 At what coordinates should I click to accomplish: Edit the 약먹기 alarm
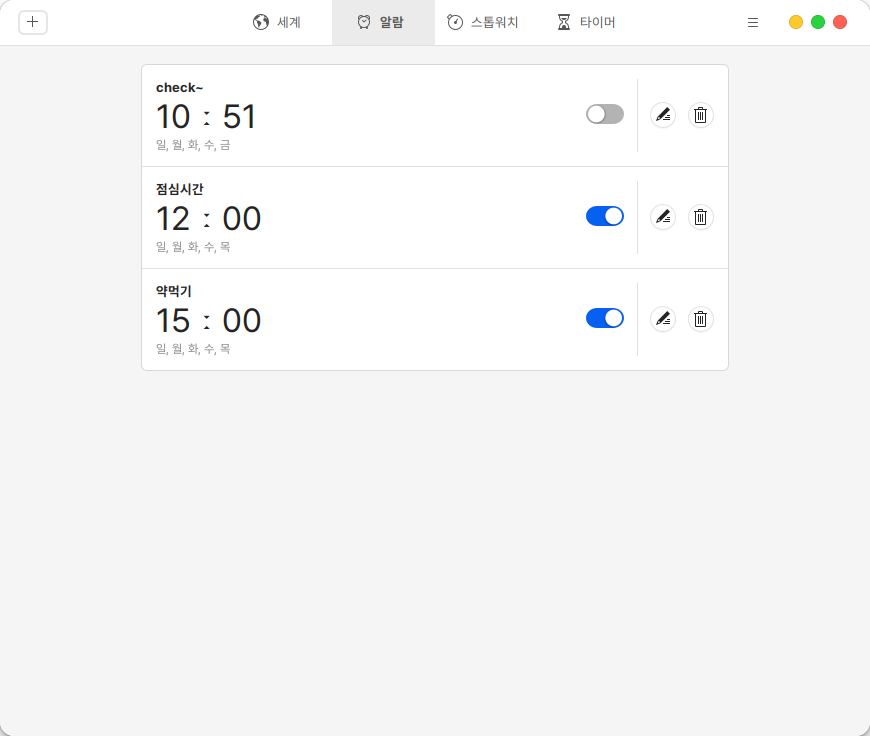(662, 319)
